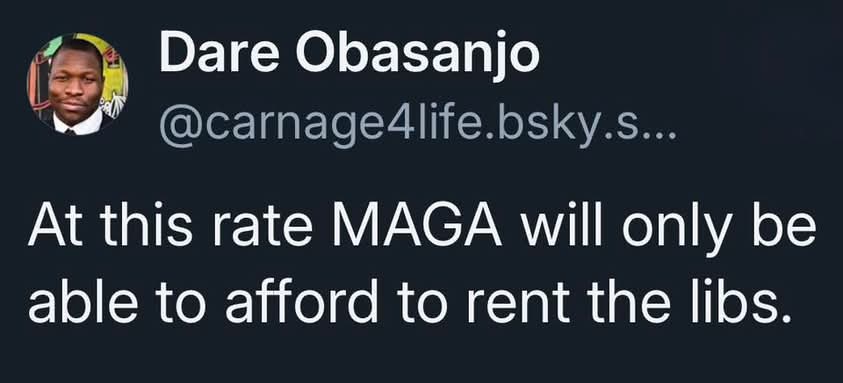Screen dimensions: 843x383
Task: Open the @carnage4life.bsky.s... handle
Action: (417, 129)
